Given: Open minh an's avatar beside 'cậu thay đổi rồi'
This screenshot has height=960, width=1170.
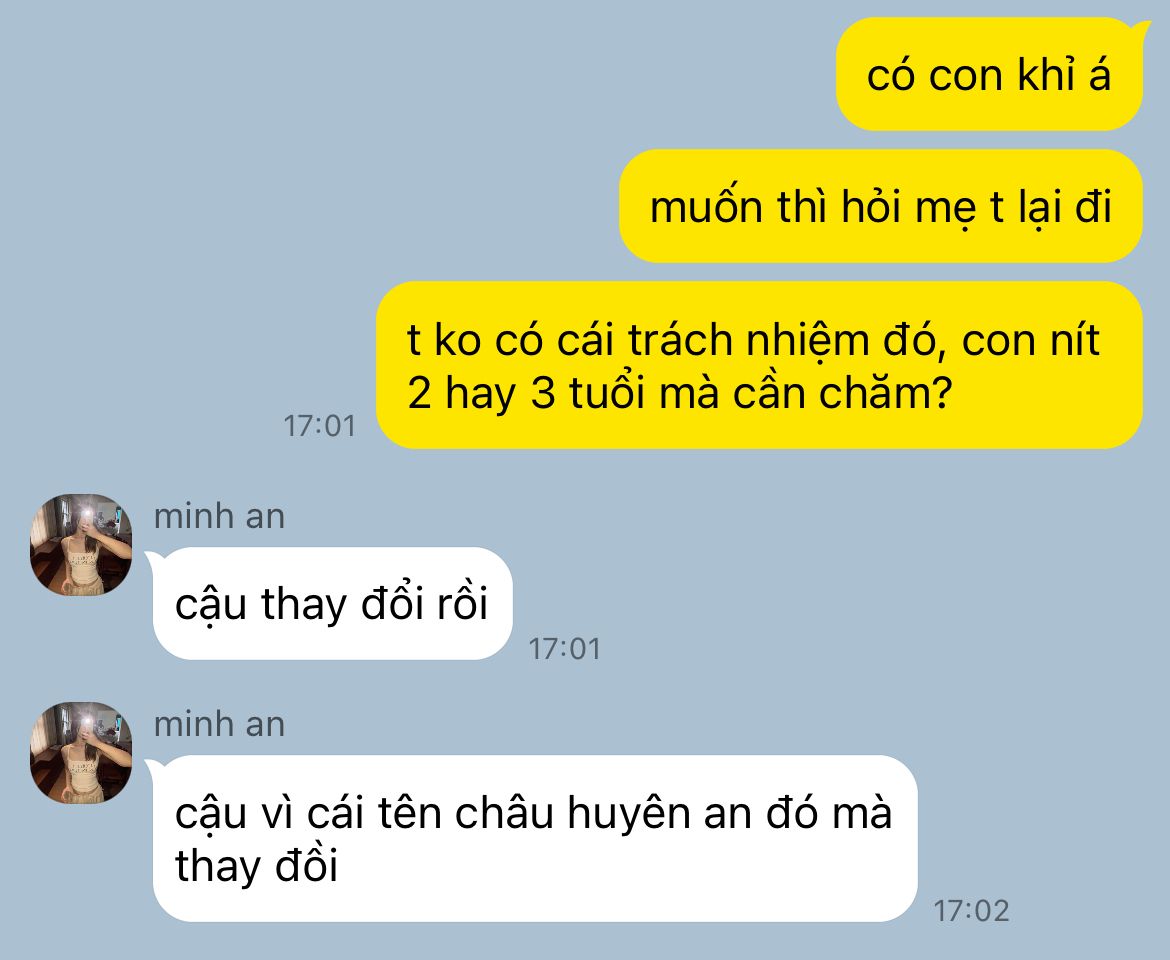Looking at the screenshot, I should pyautogui.click(x=81, y=545).
